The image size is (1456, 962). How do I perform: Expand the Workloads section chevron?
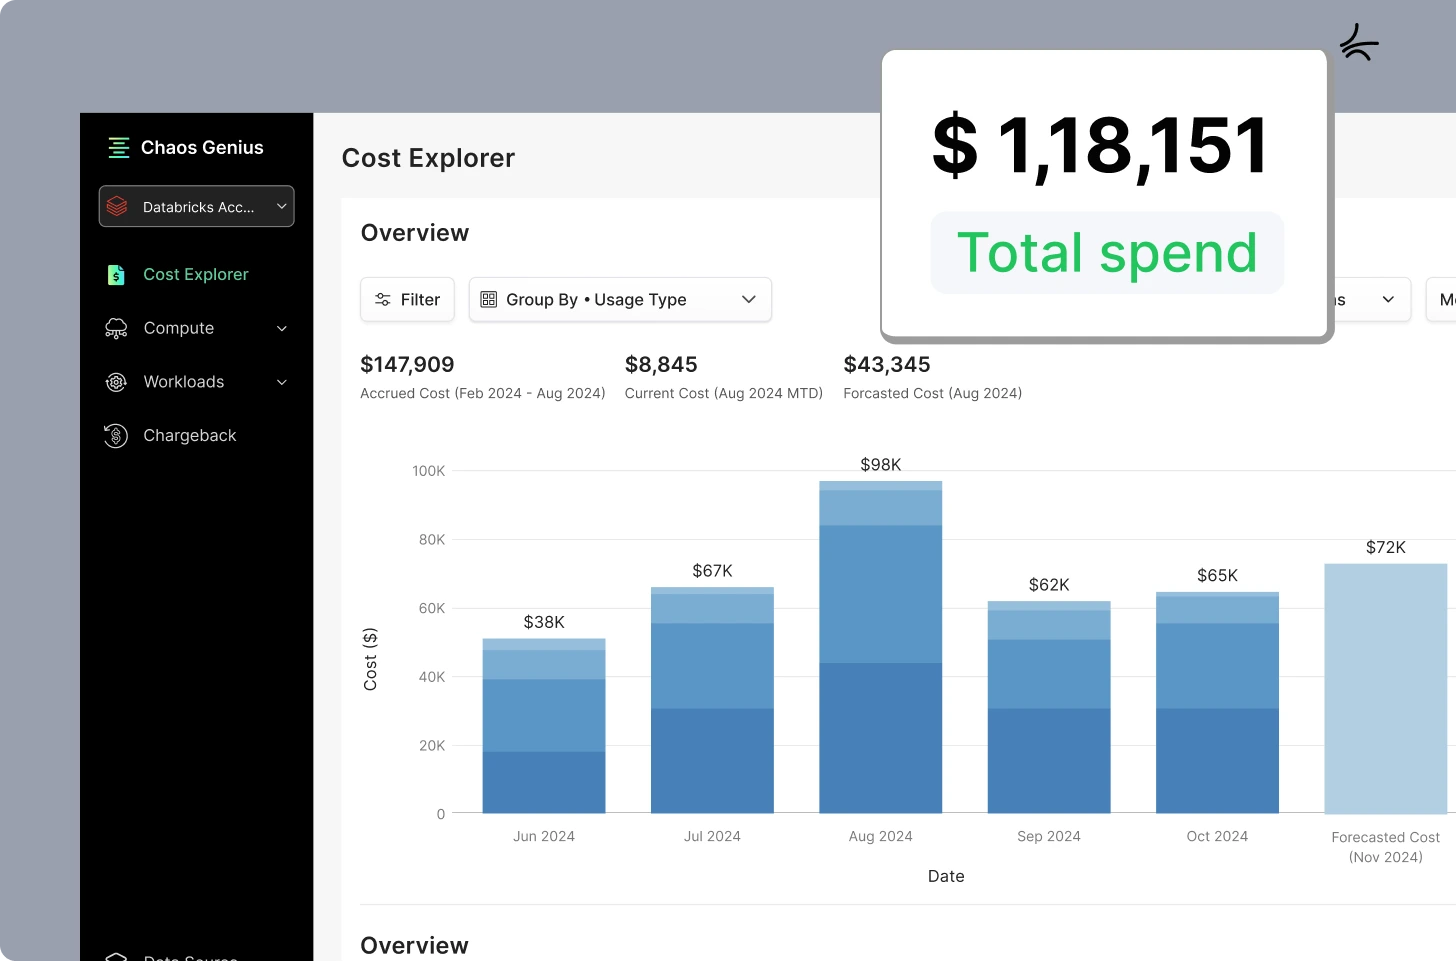pyautogui.click(x=282, y=382)
